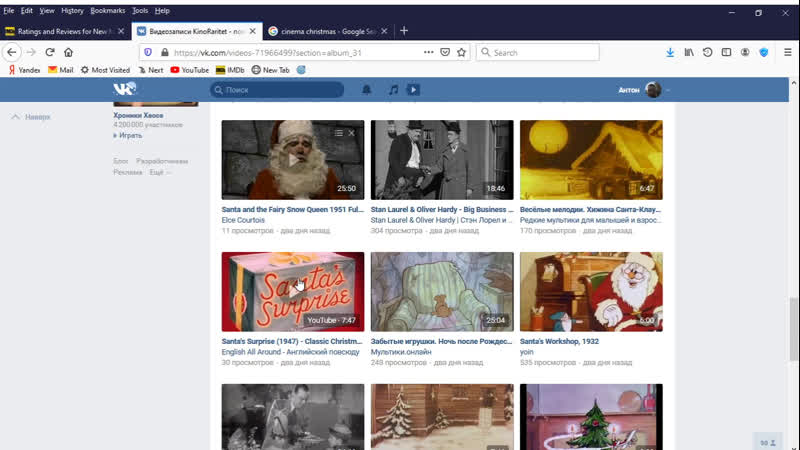Open the Mail bookmark
Image resolution: width=800 pixels, height=450 pixels.
60,70
